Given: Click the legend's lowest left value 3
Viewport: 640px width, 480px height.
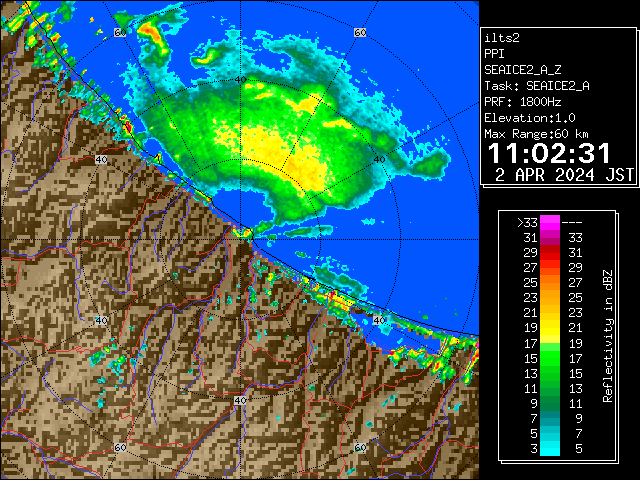Looking at the screenshot, I should pyautogui.click(x=534, y=449).
